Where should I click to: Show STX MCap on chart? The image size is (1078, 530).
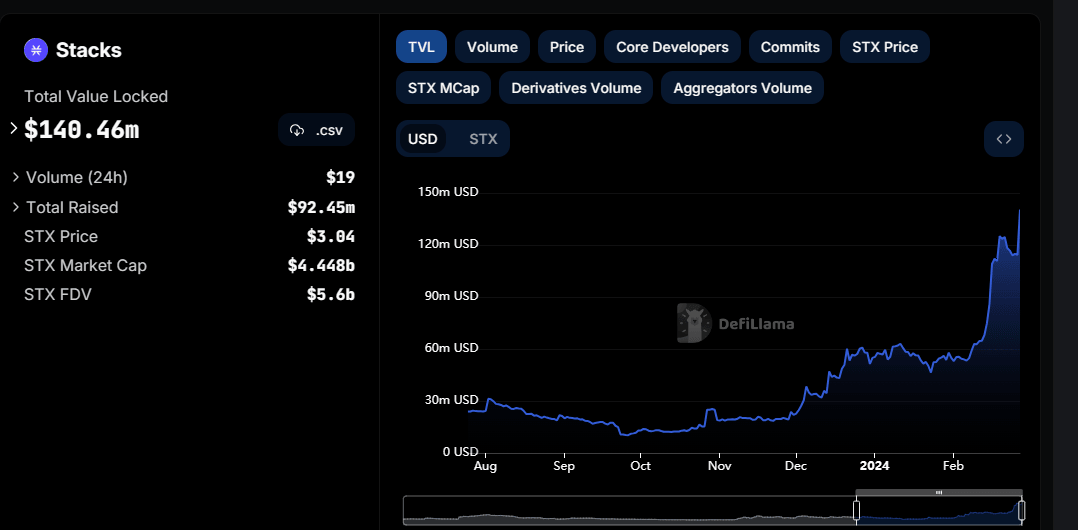click(443, 88)
